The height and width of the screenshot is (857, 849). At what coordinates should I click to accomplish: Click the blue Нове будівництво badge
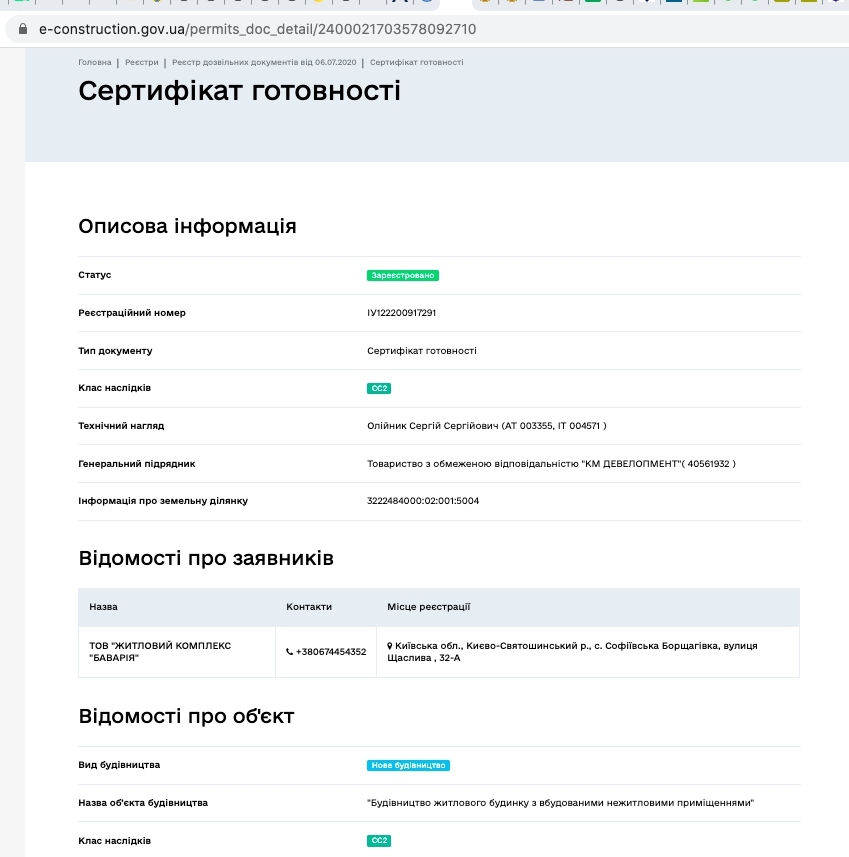408,765
